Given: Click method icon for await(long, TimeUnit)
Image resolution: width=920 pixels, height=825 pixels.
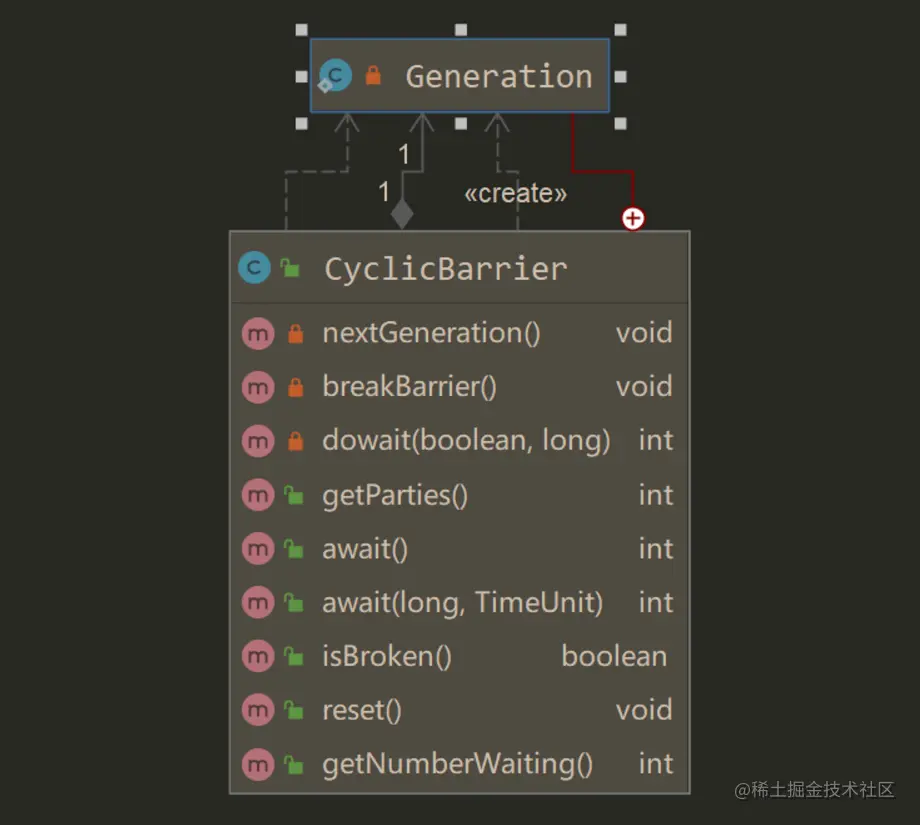Looking at the screenshot, I should click(258, 603).
